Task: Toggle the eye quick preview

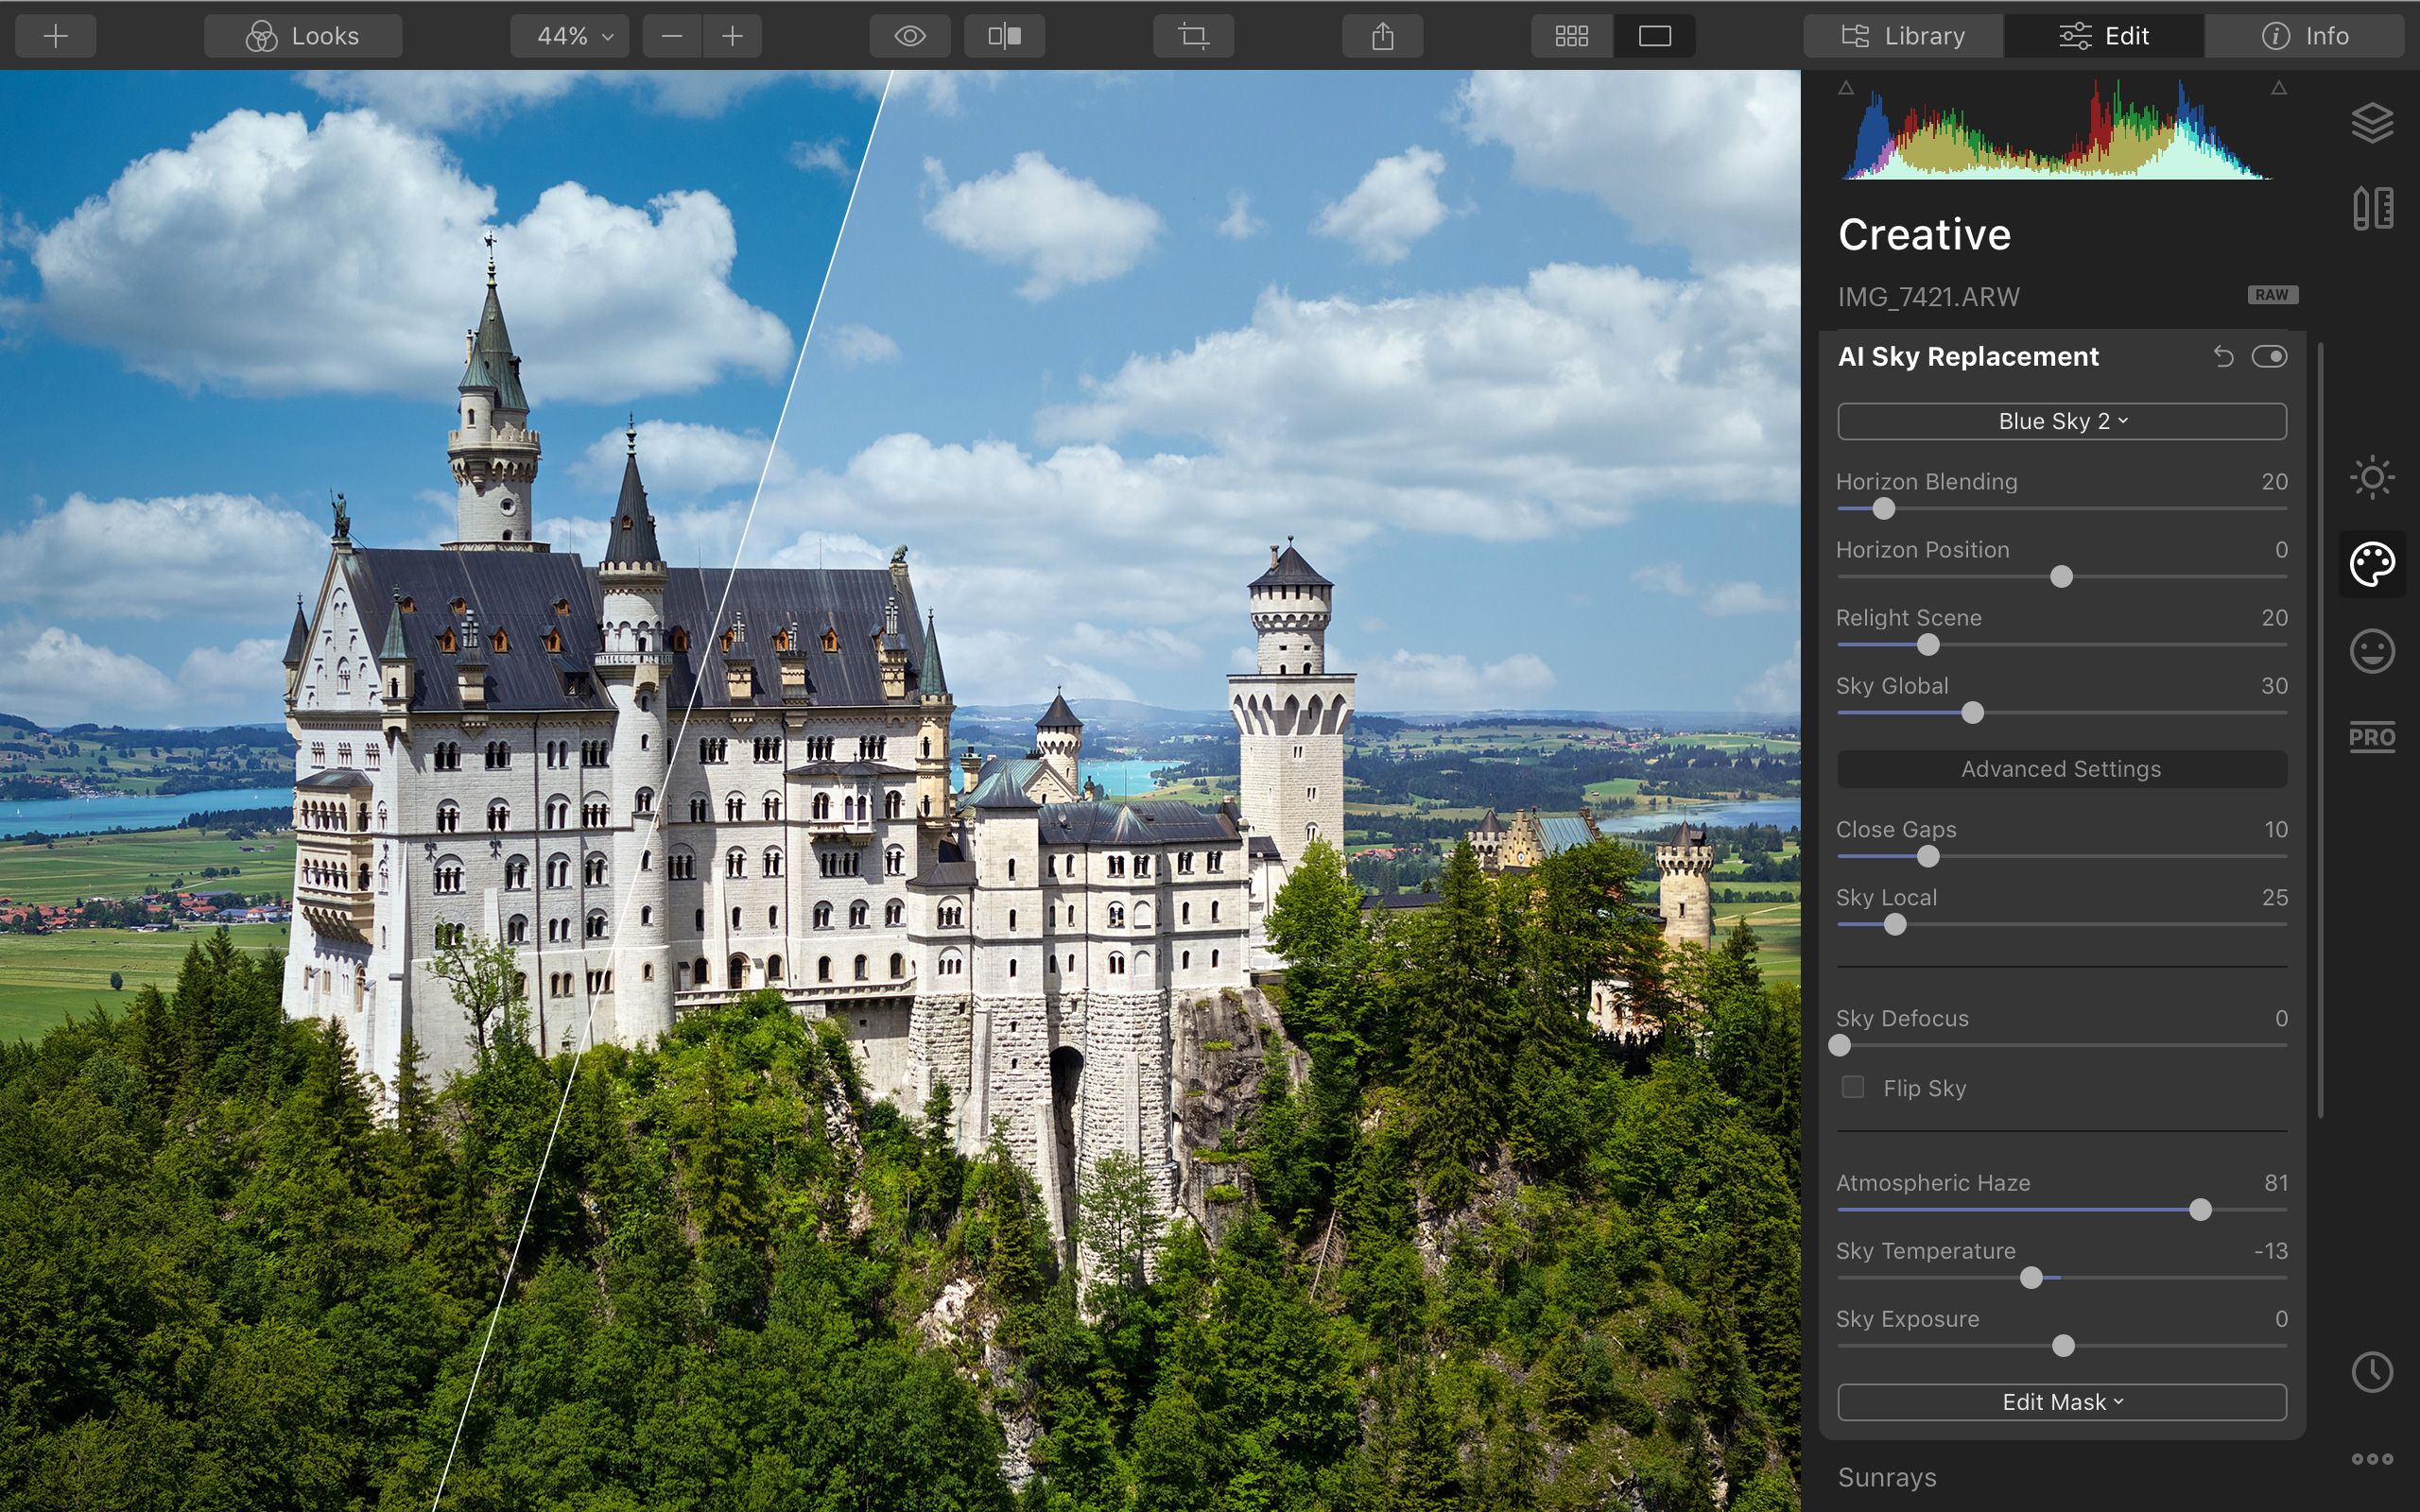Action: pyautogui.click(x=910, y=36)
